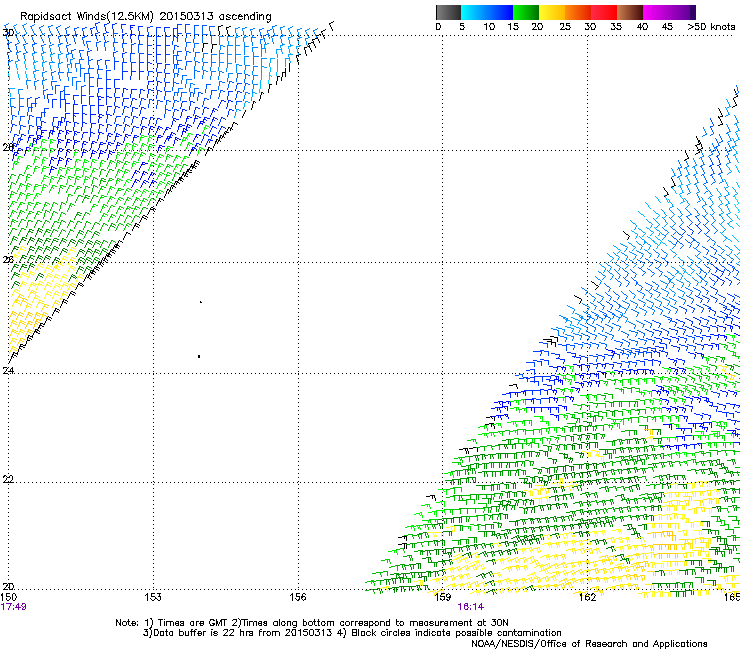The width and height of the screenshot is (740, 650).
Task: Click the longitude label 150
Action: coord(8,597)
